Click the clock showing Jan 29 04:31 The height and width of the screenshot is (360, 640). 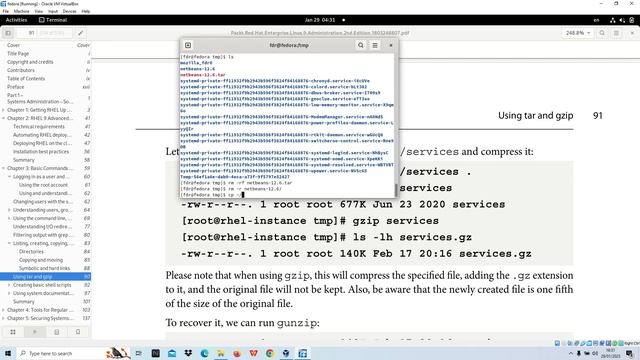pyautogui.click(x=320, y=20)
